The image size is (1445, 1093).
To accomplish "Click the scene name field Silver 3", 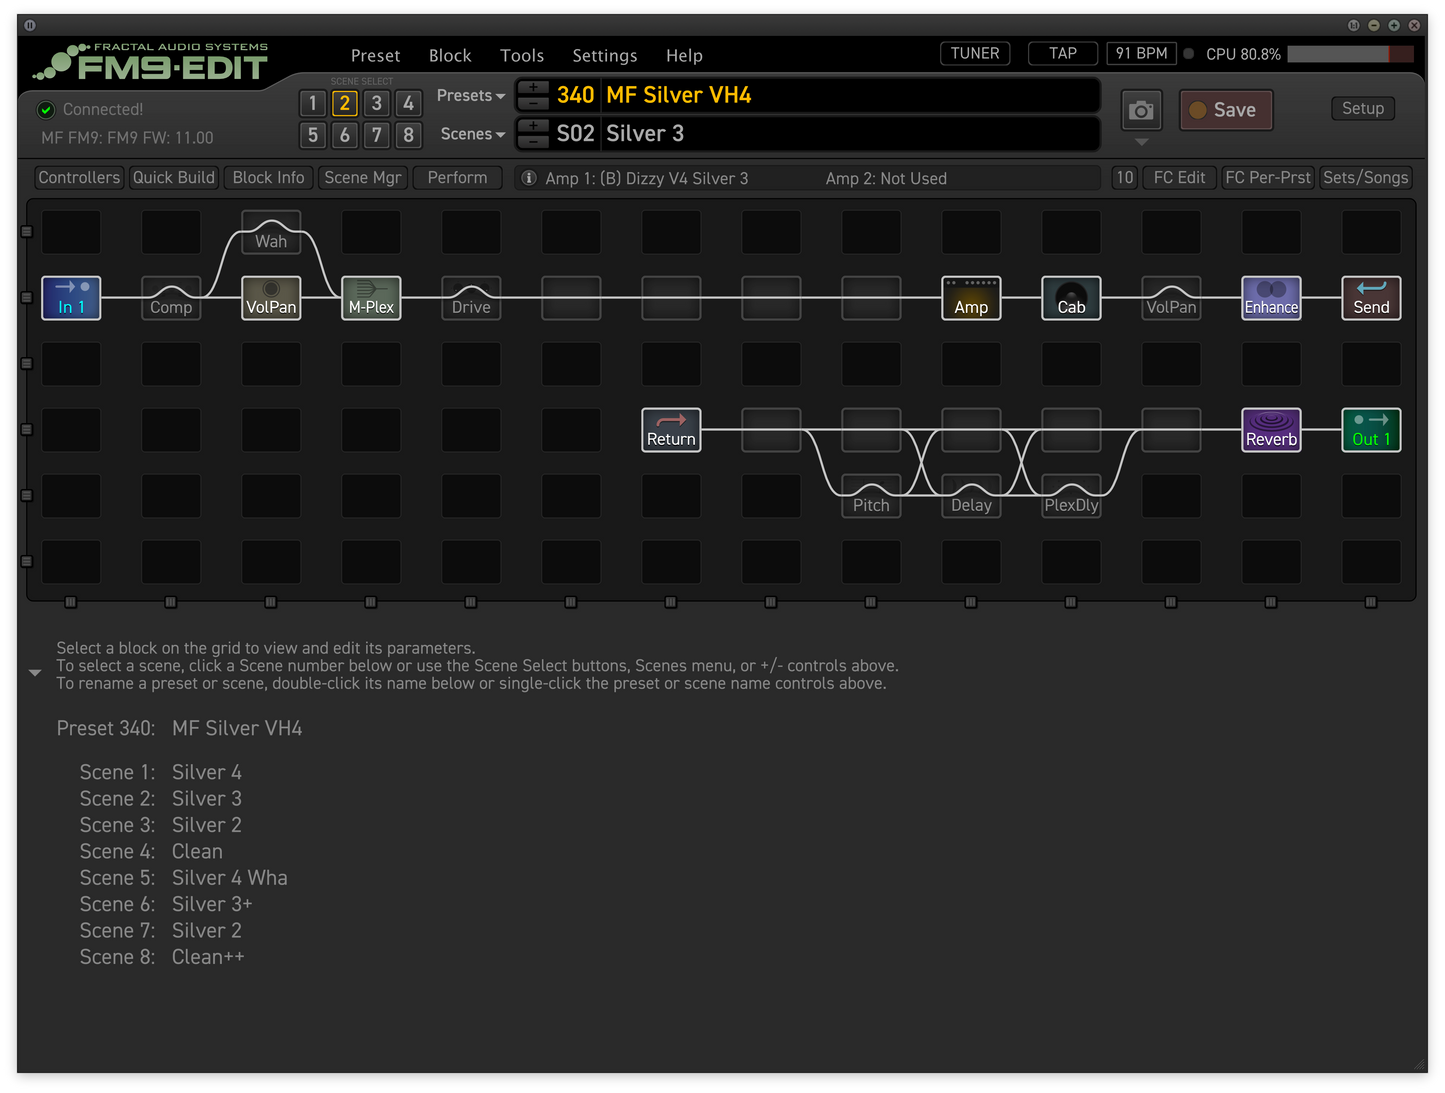I will (x=851, y=134).
